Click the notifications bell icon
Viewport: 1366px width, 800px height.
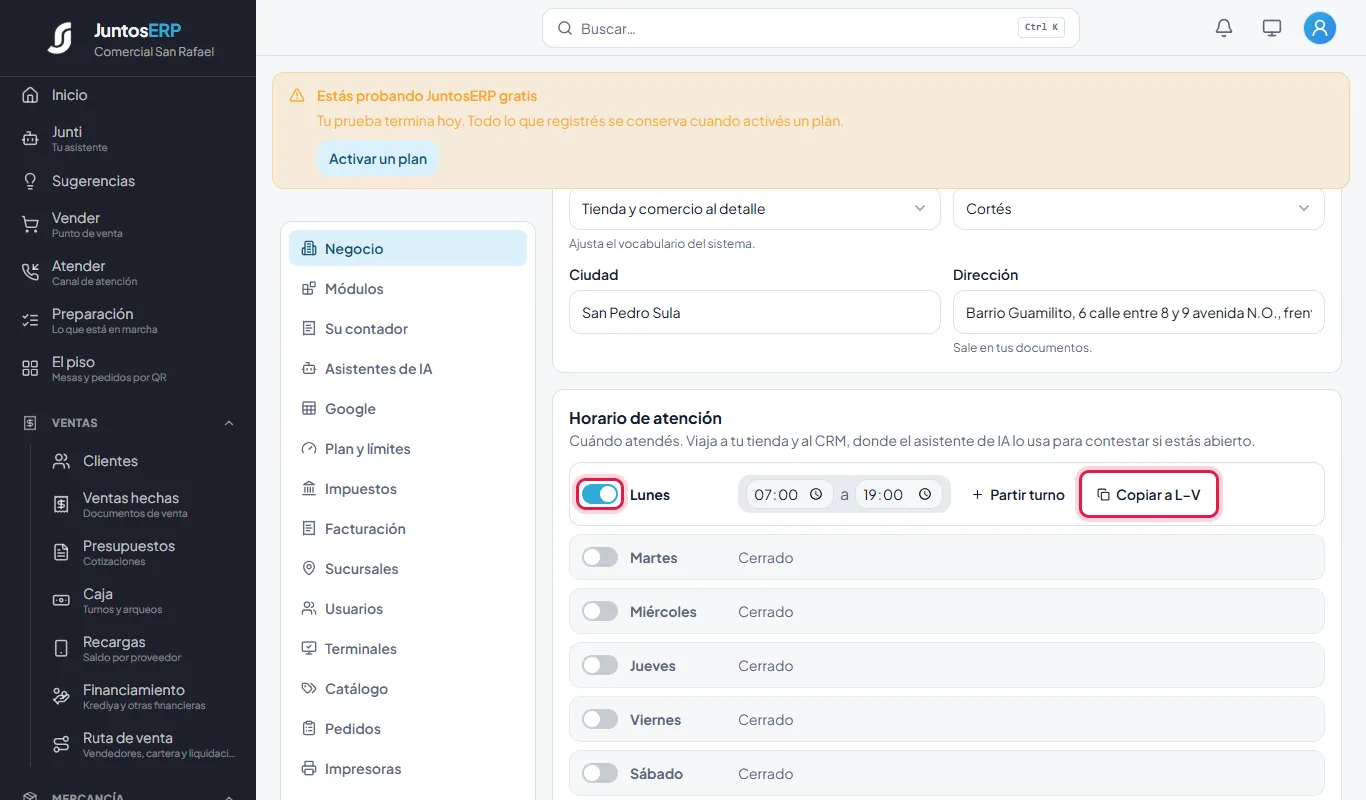tap(1224, 28)
